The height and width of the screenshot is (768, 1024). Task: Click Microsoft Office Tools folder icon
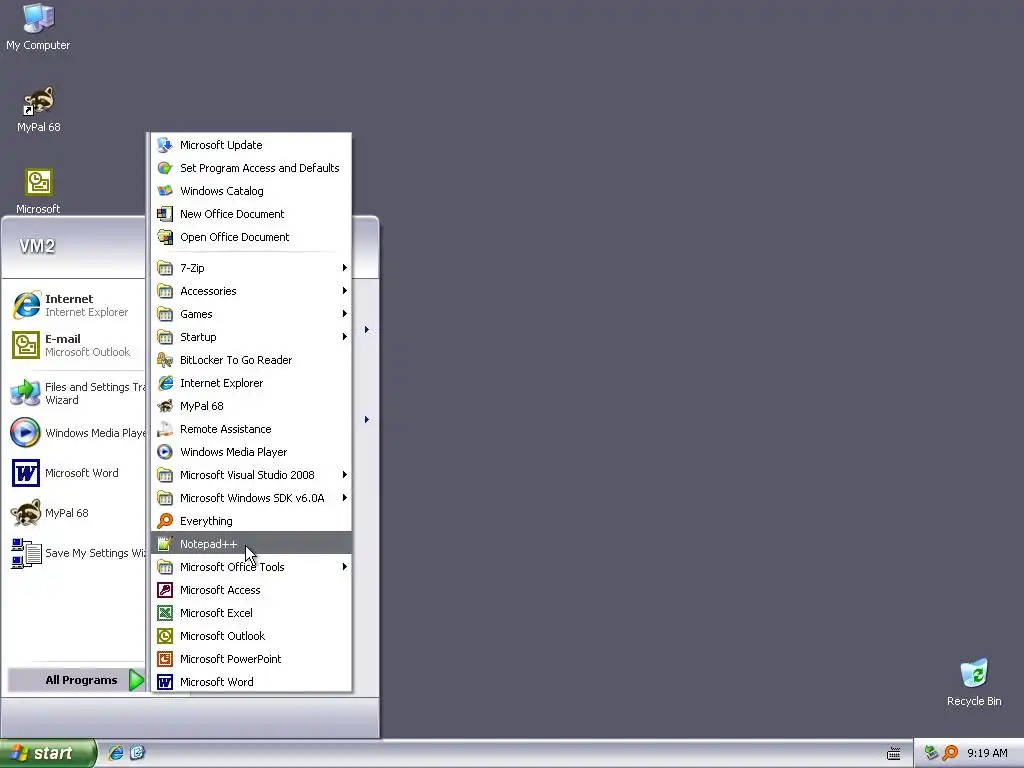tap(165, 567)
